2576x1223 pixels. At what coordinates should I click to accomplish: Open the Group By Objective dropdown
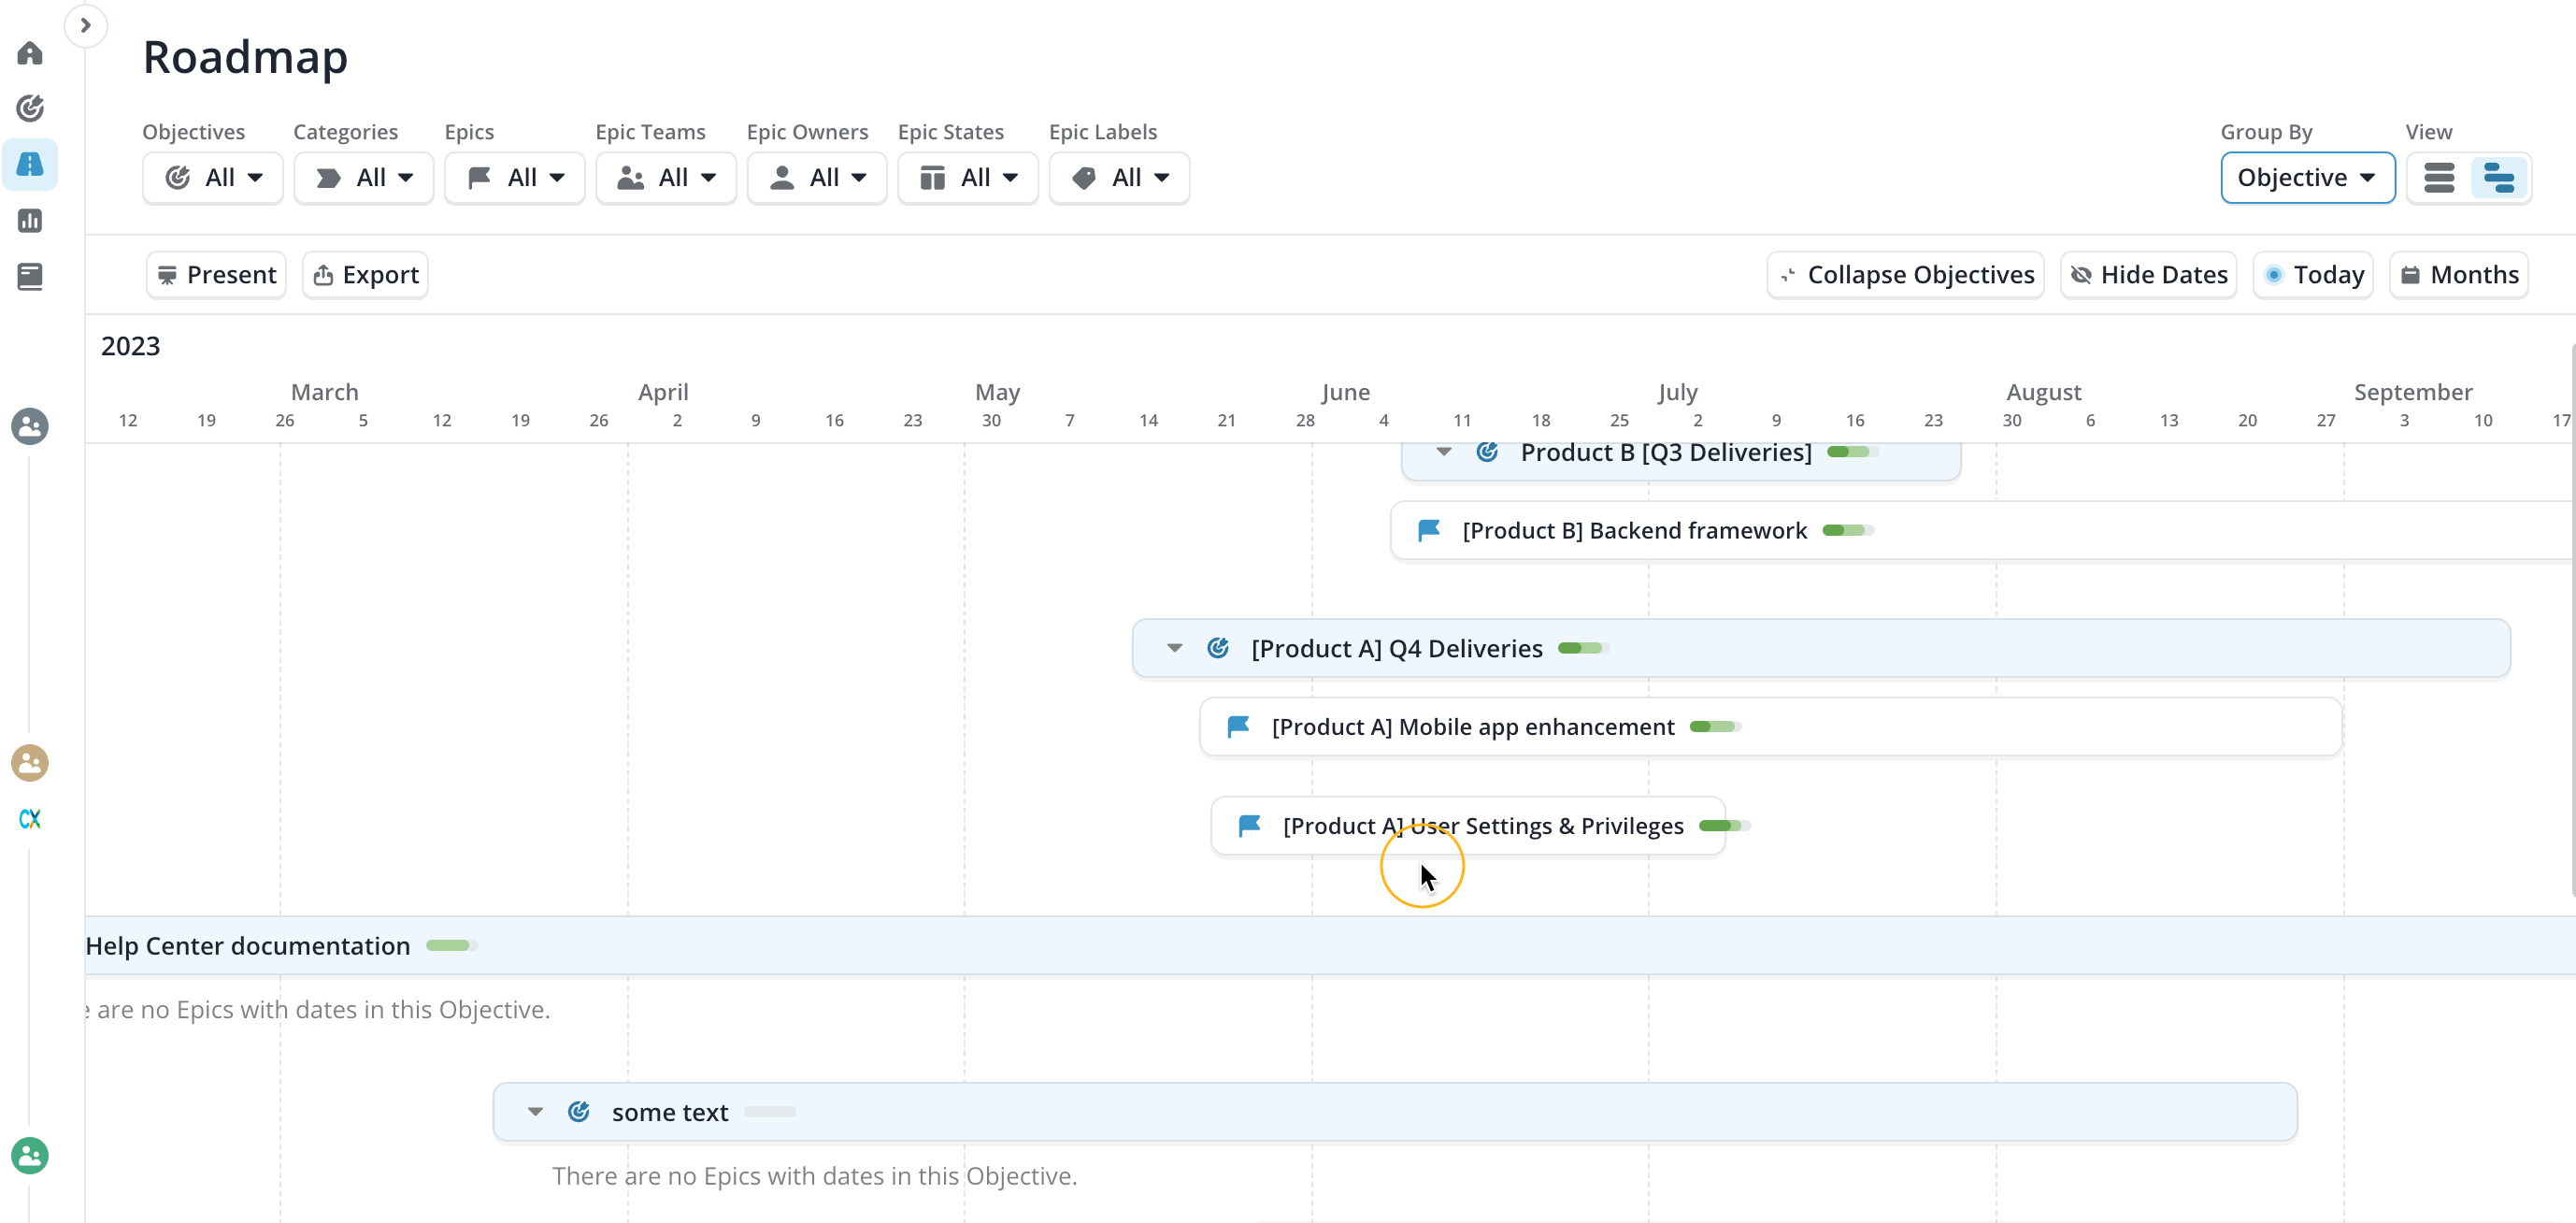tap(2306, 178)
